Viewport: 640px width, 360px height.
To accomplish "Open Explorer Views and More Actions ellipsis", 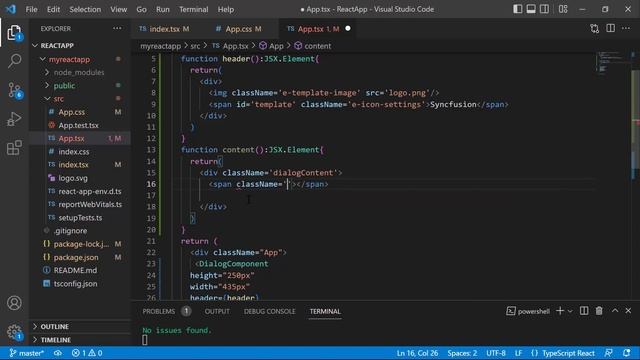I will [118, 28].
